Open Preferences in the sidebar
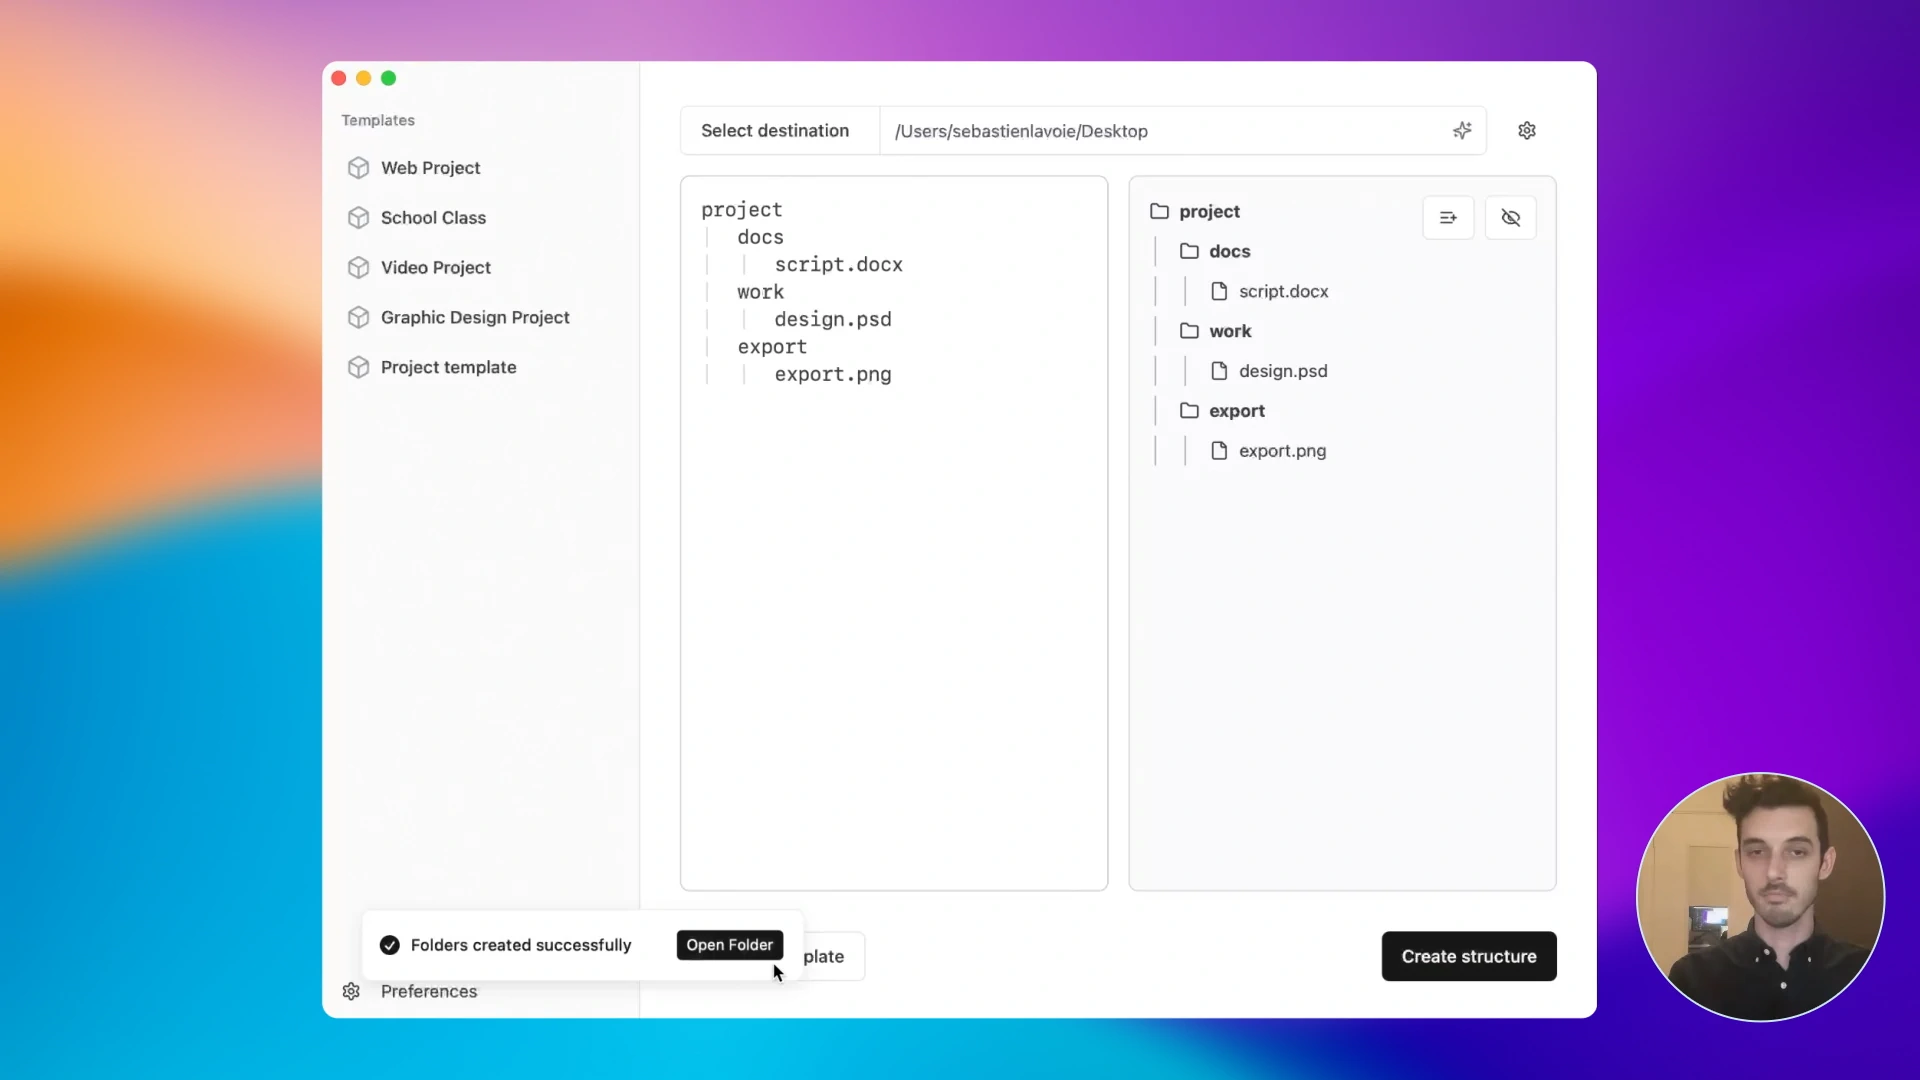Viewport: 1920px width, 1080px height. [x=429, y=992]
